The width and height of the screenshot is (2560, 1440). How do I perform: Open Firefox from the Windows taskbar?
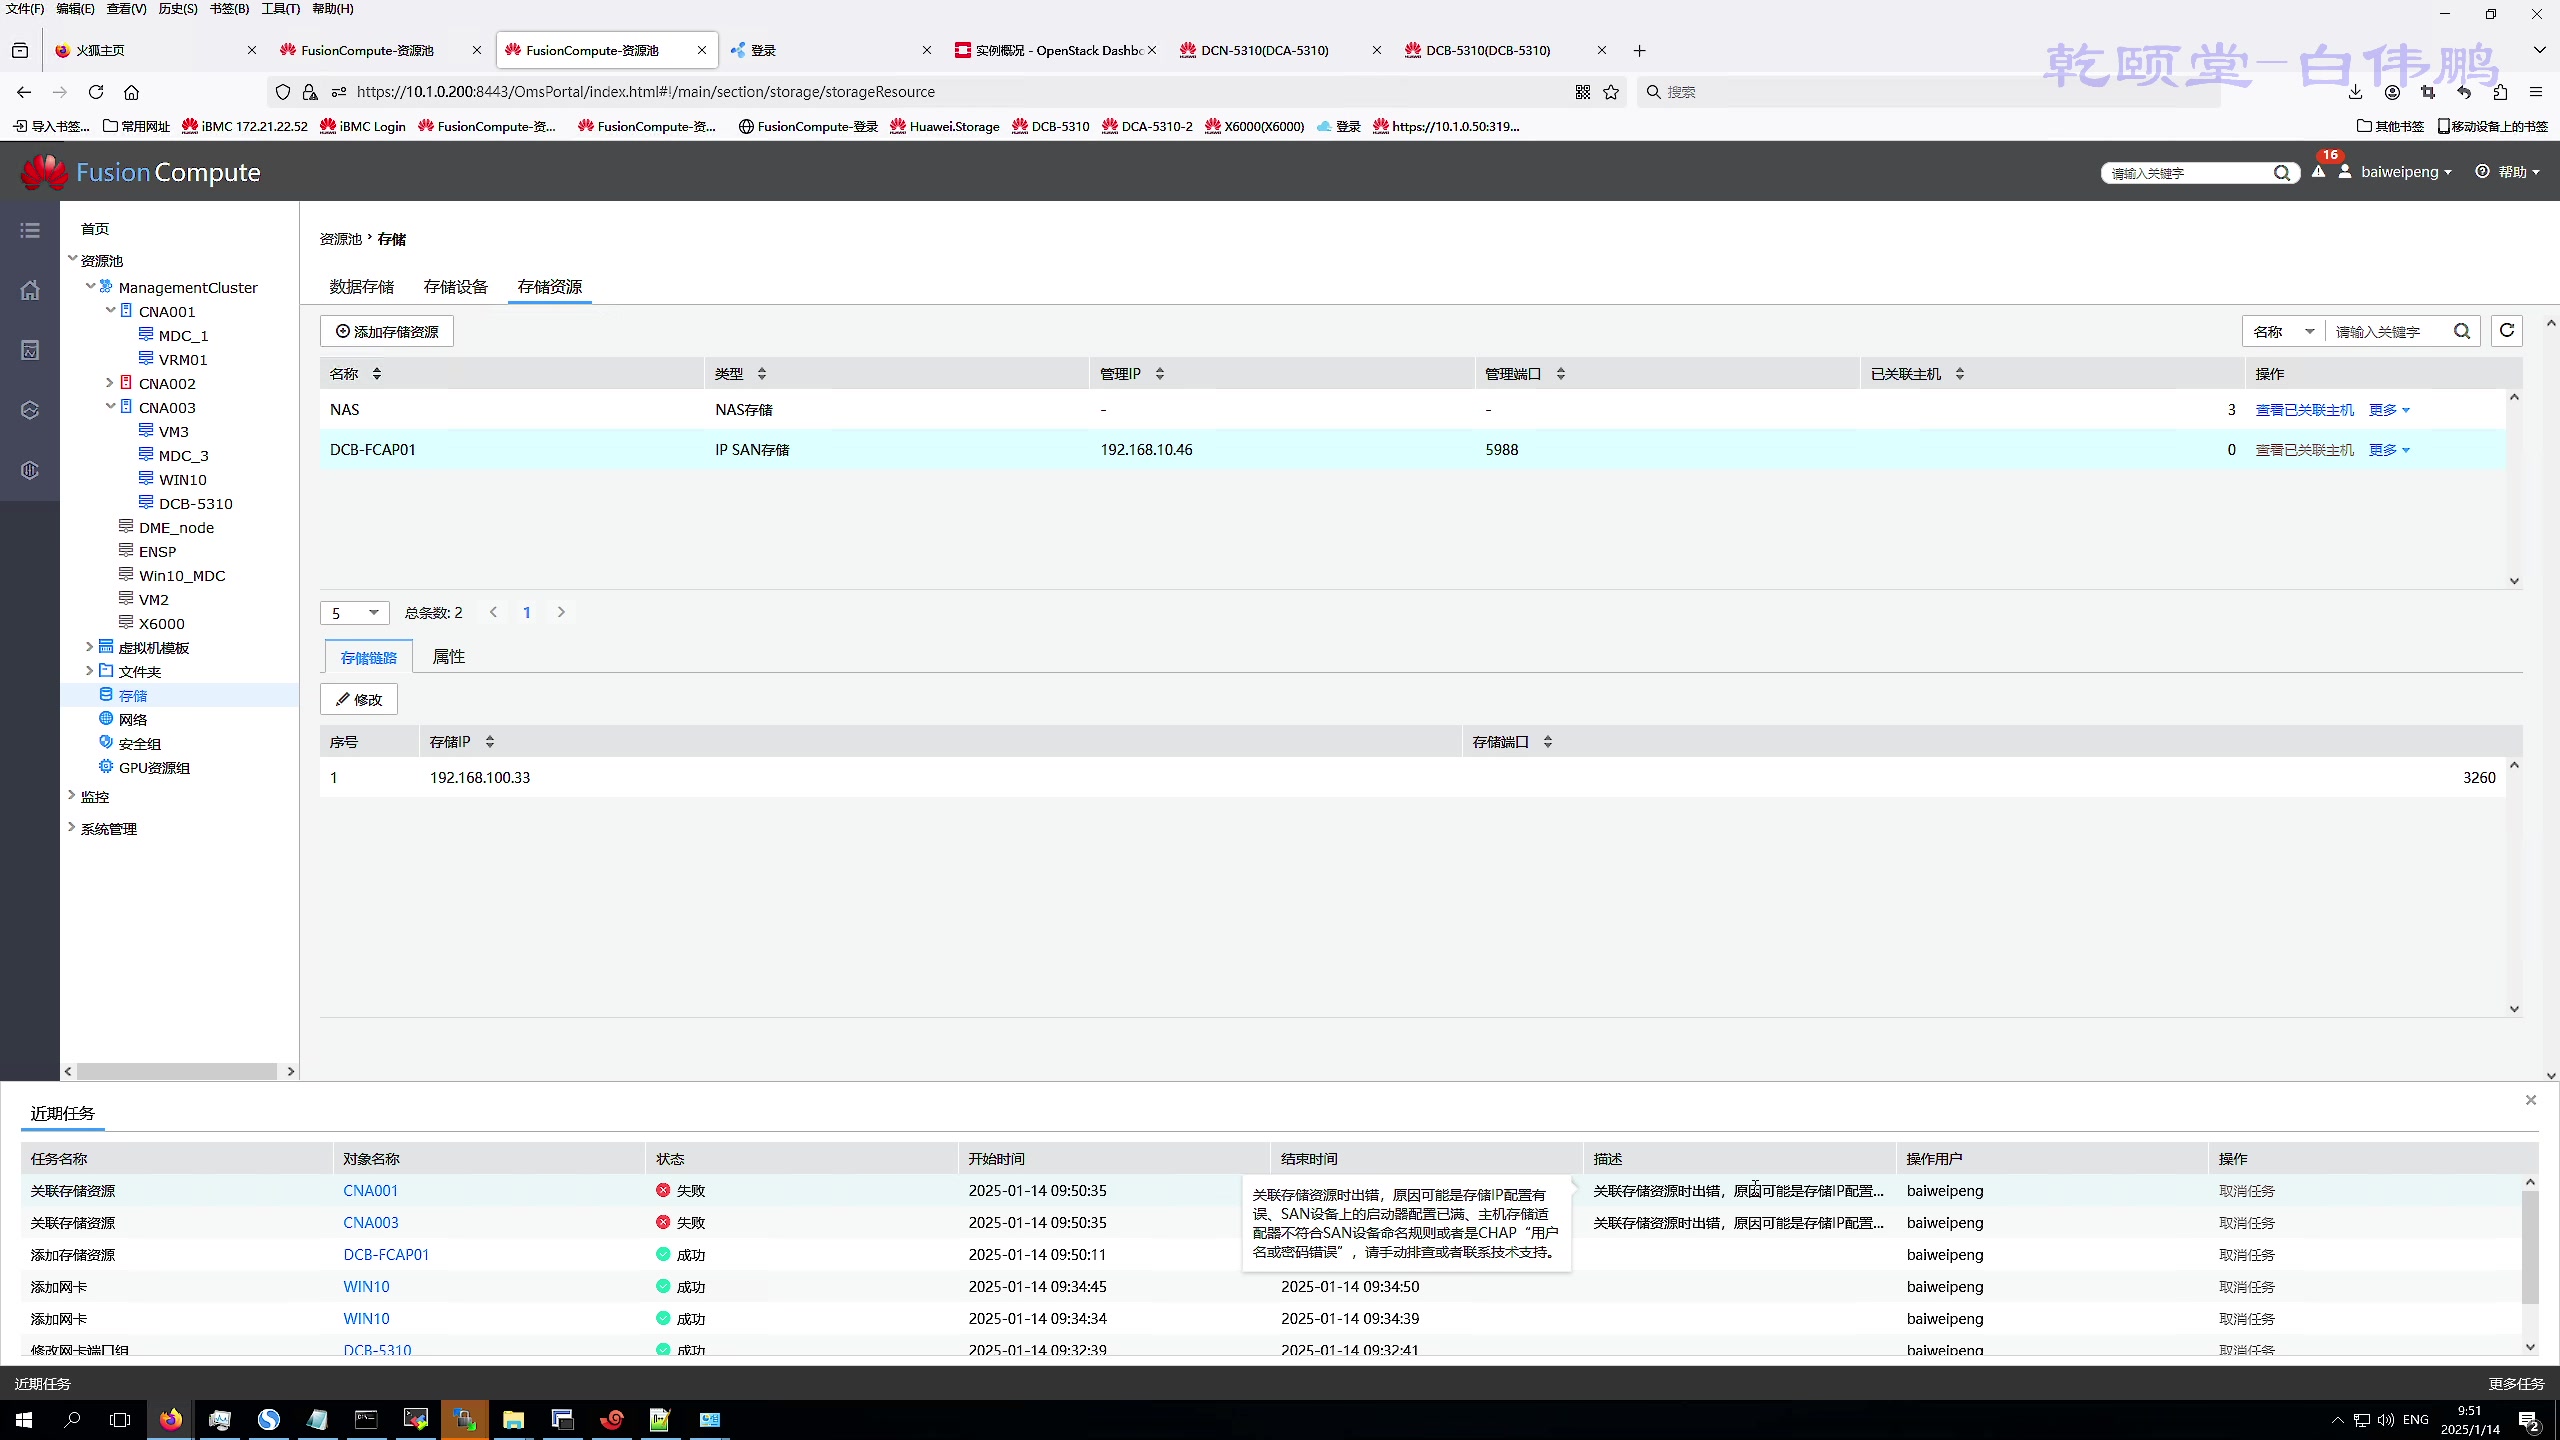click(x=168, y=1419)
